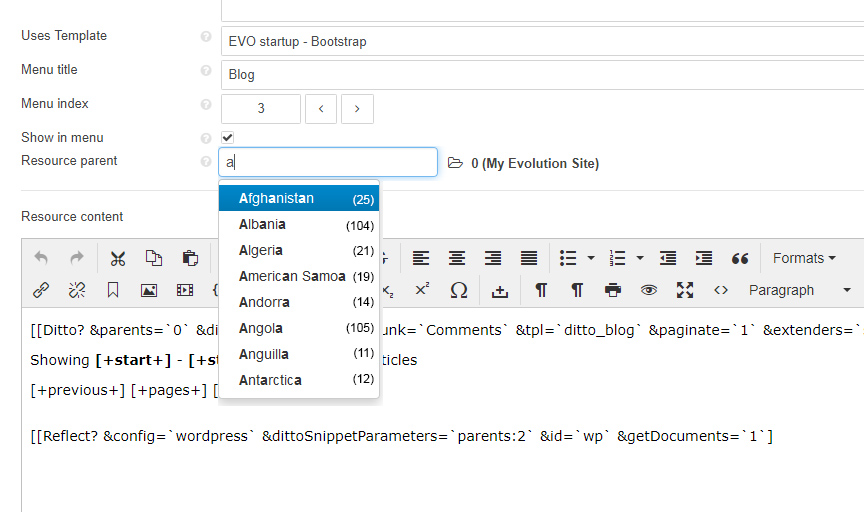Remove link with broken chain icon
864x512 pixels.
(77, 290)
